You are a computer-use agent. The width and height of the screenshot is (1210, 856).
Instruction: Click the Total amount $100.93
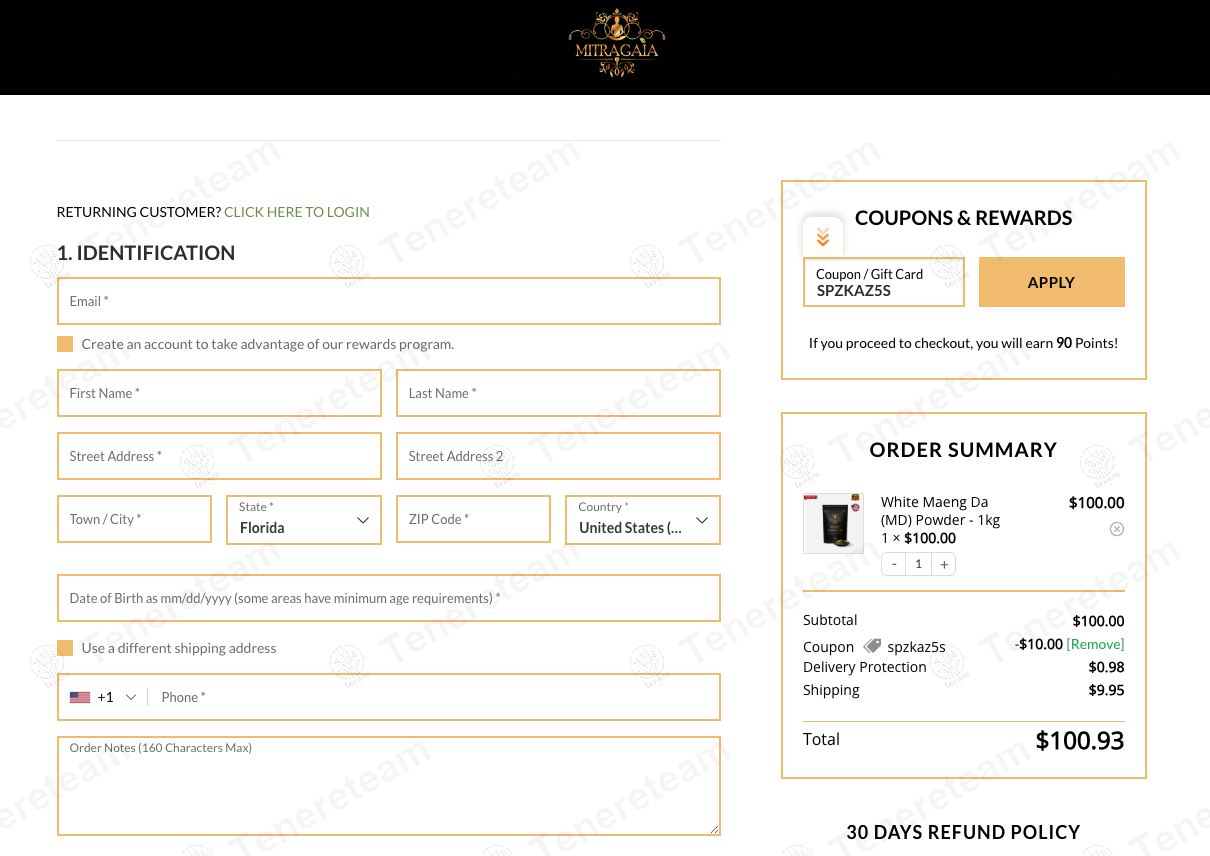[x=1080, y=741]
